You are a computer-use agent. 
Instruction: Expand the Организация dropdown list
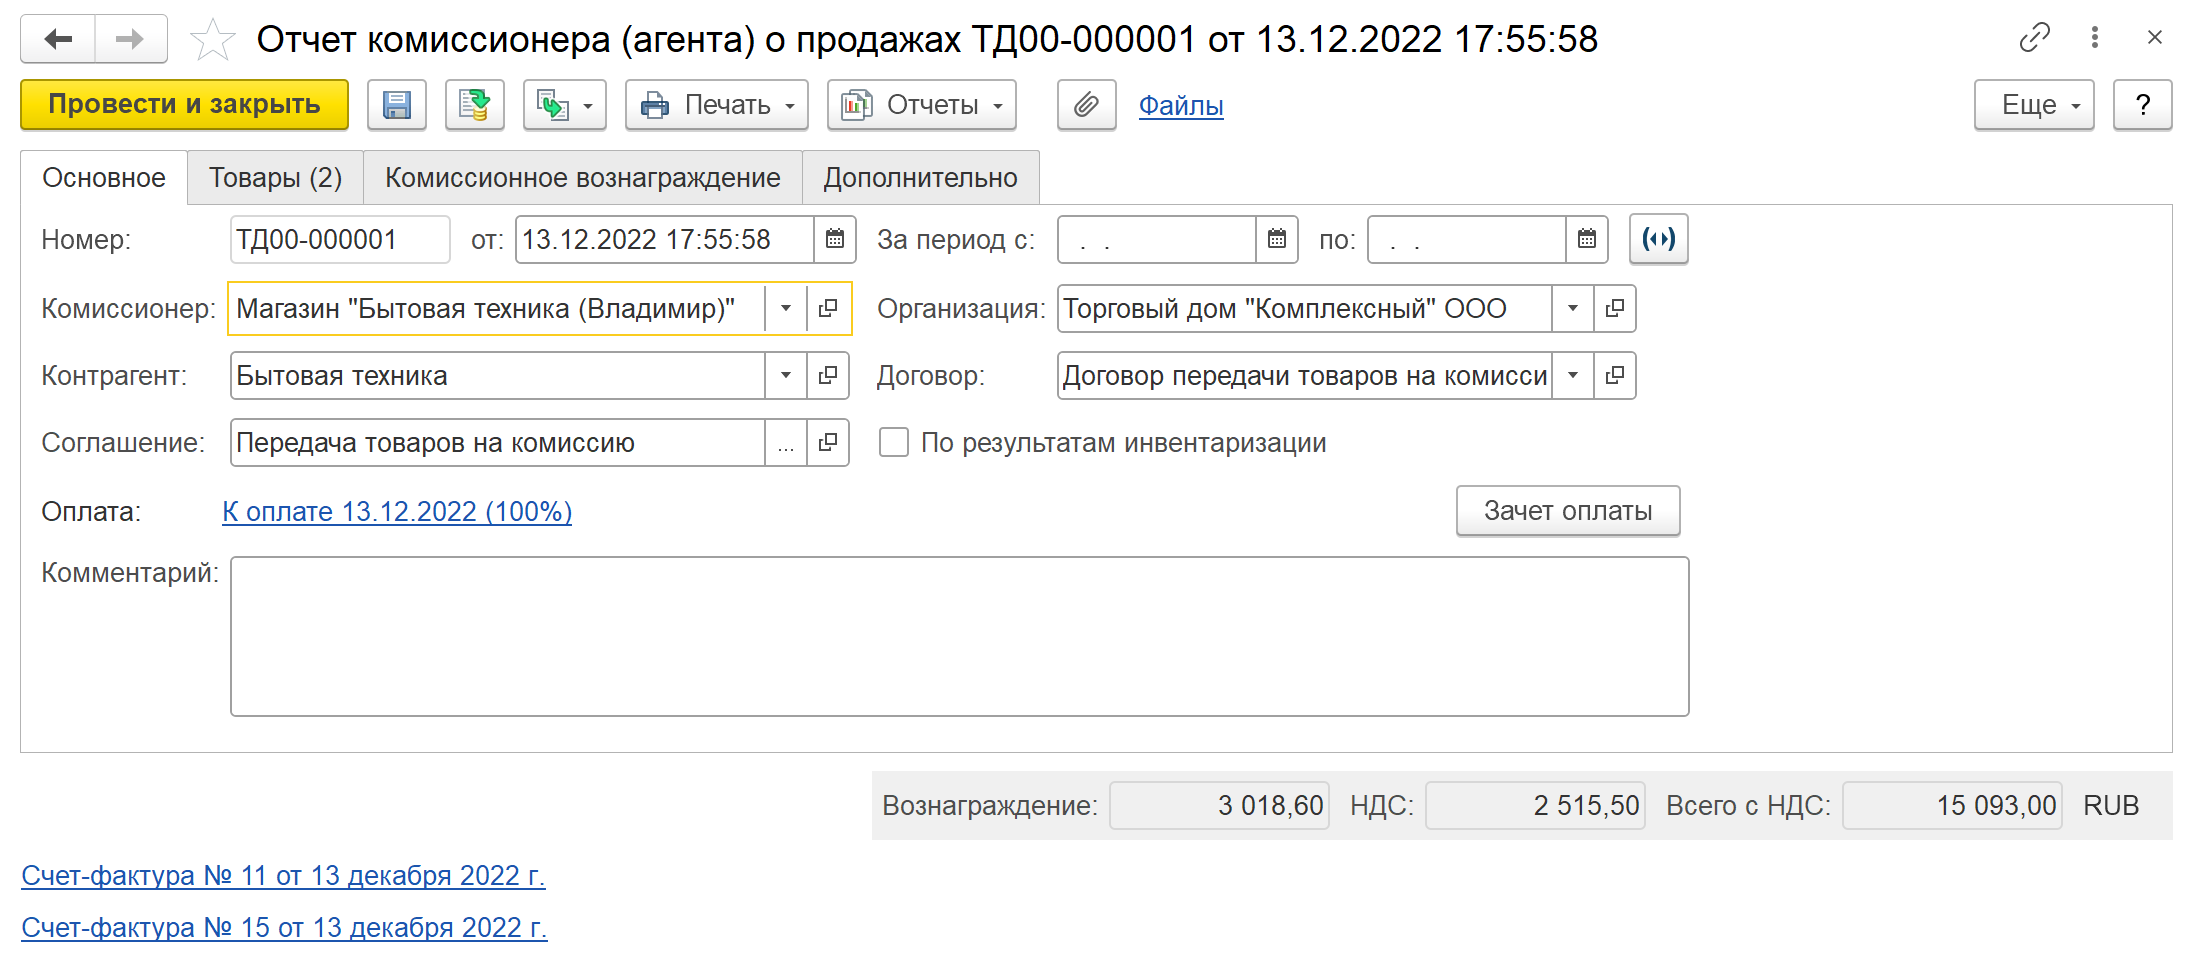coord(1573,309)
